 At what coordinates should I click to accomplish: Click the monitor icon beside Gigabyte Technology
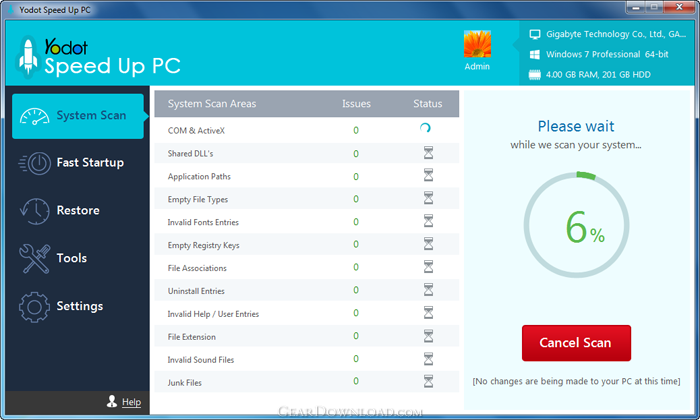(535, 34)
